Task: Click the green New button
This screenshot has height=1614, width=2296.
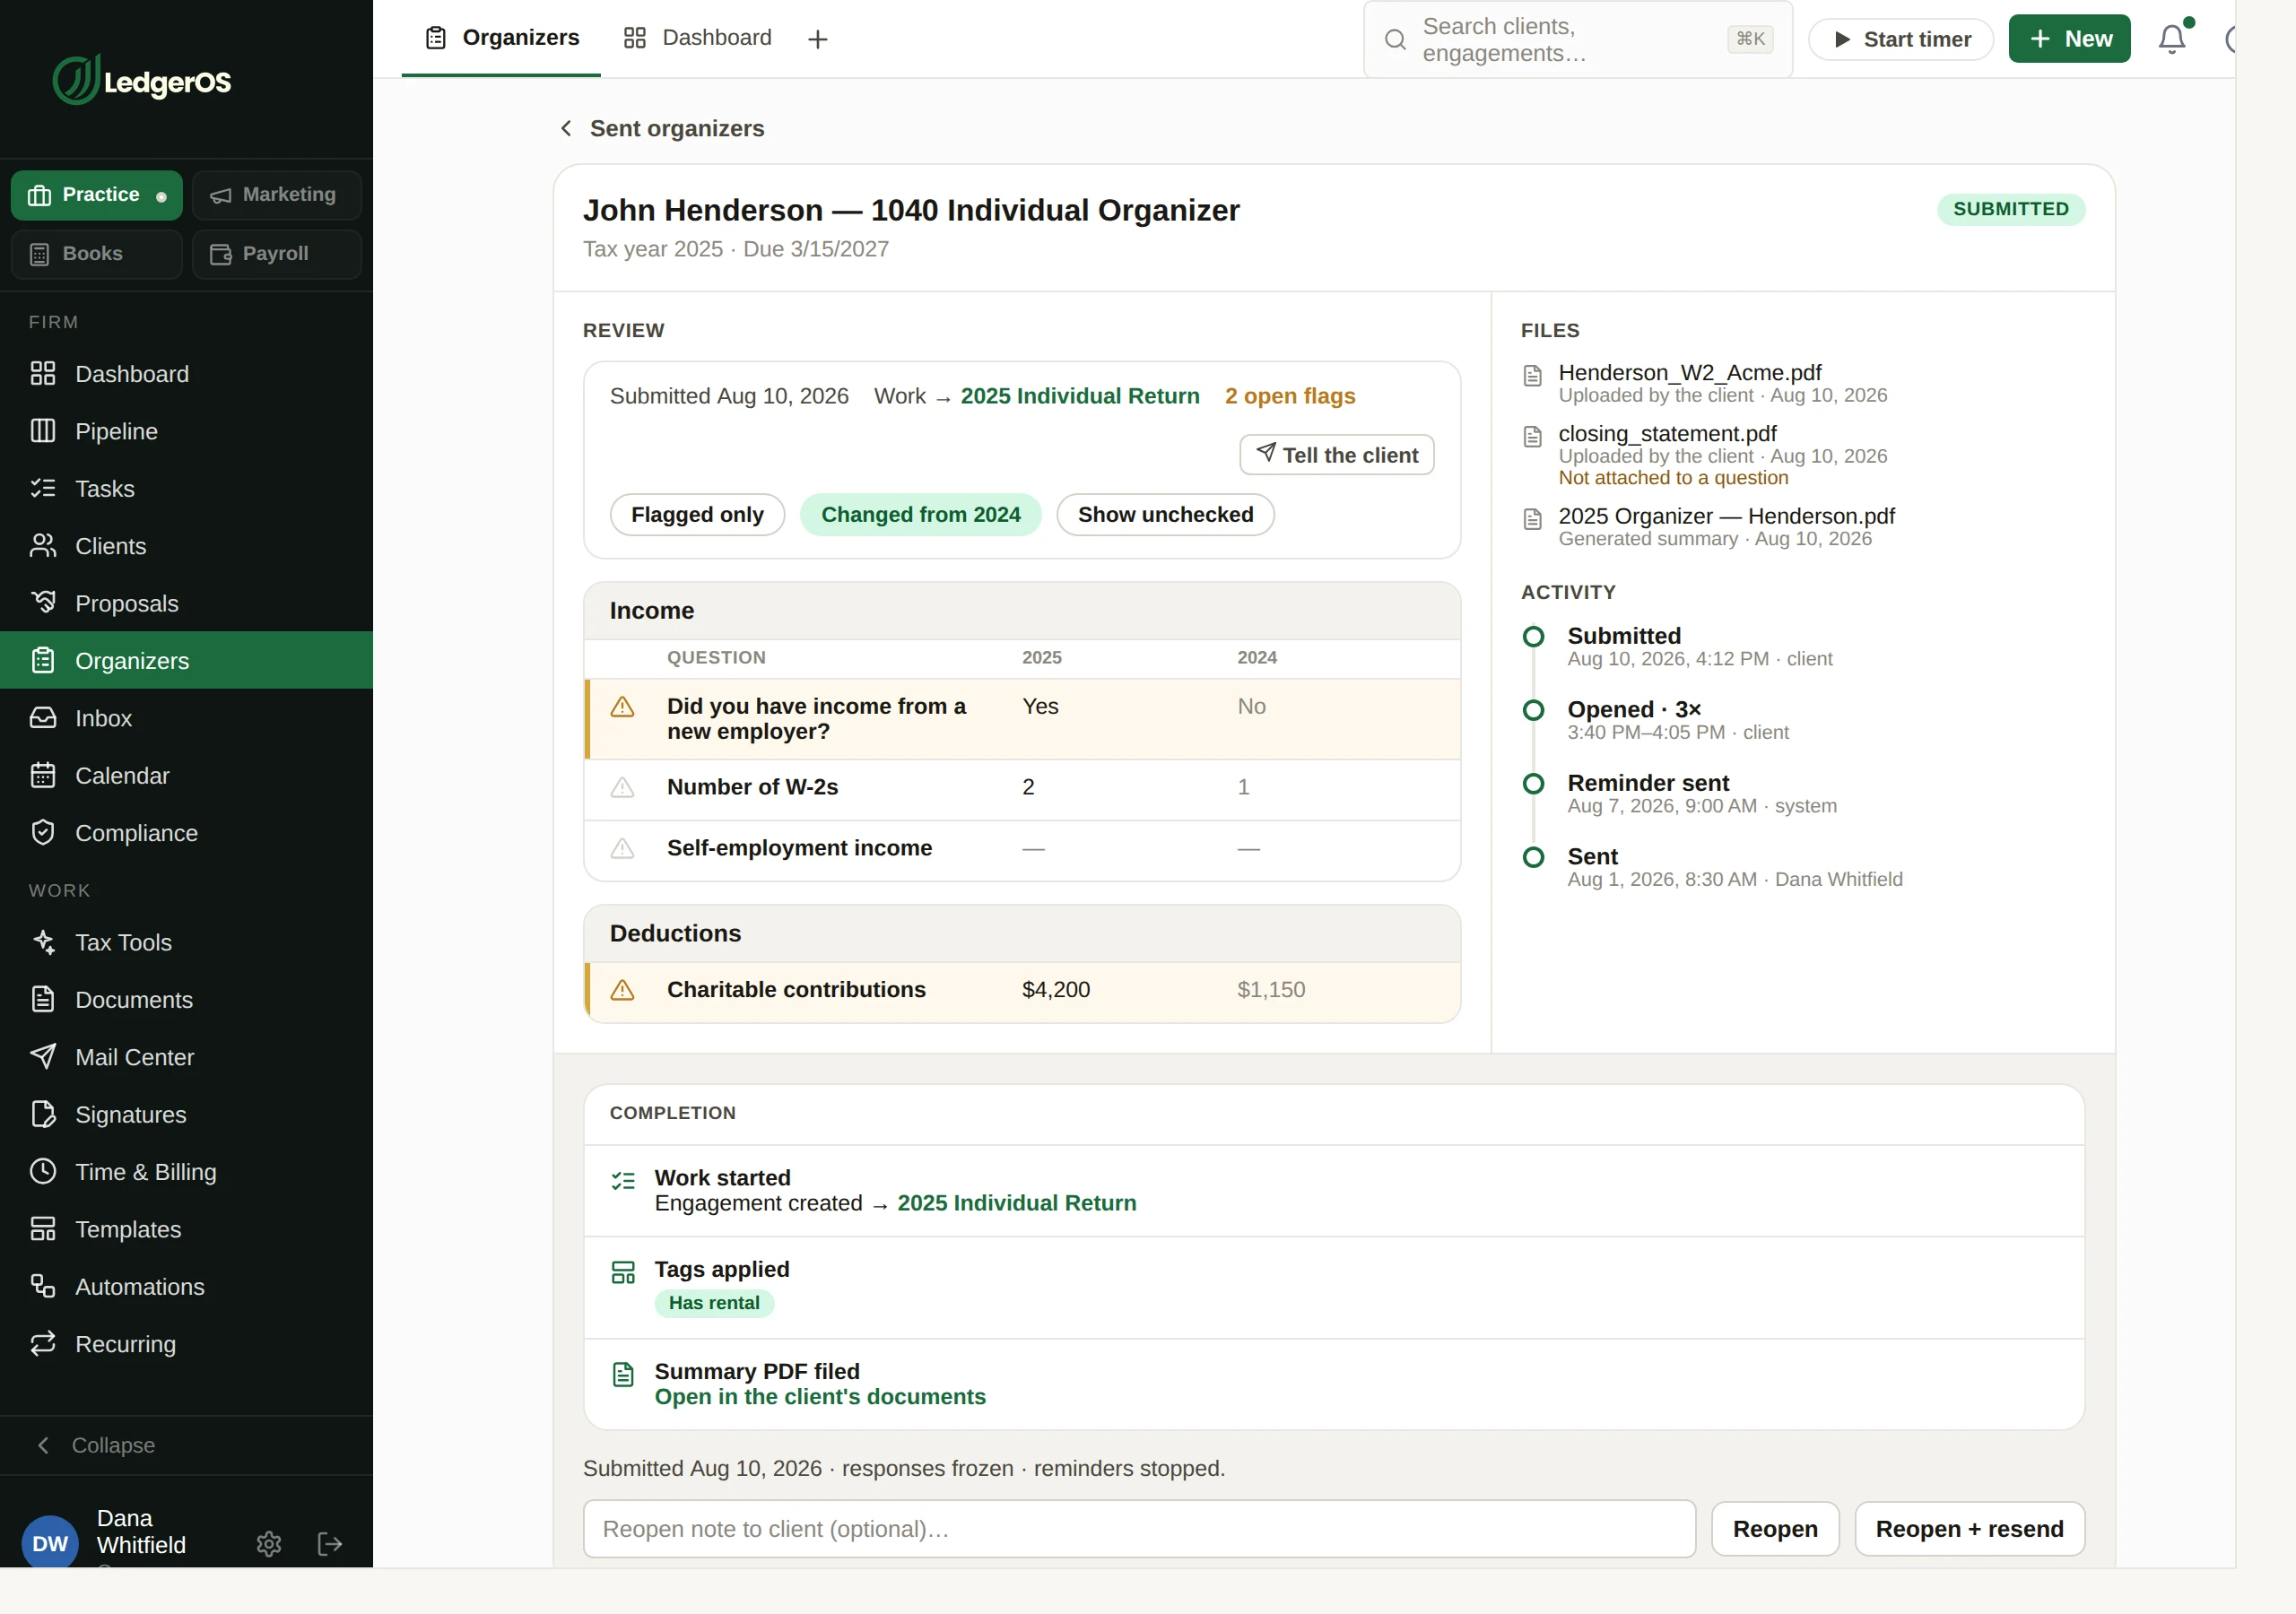Action: (2069, 39)
